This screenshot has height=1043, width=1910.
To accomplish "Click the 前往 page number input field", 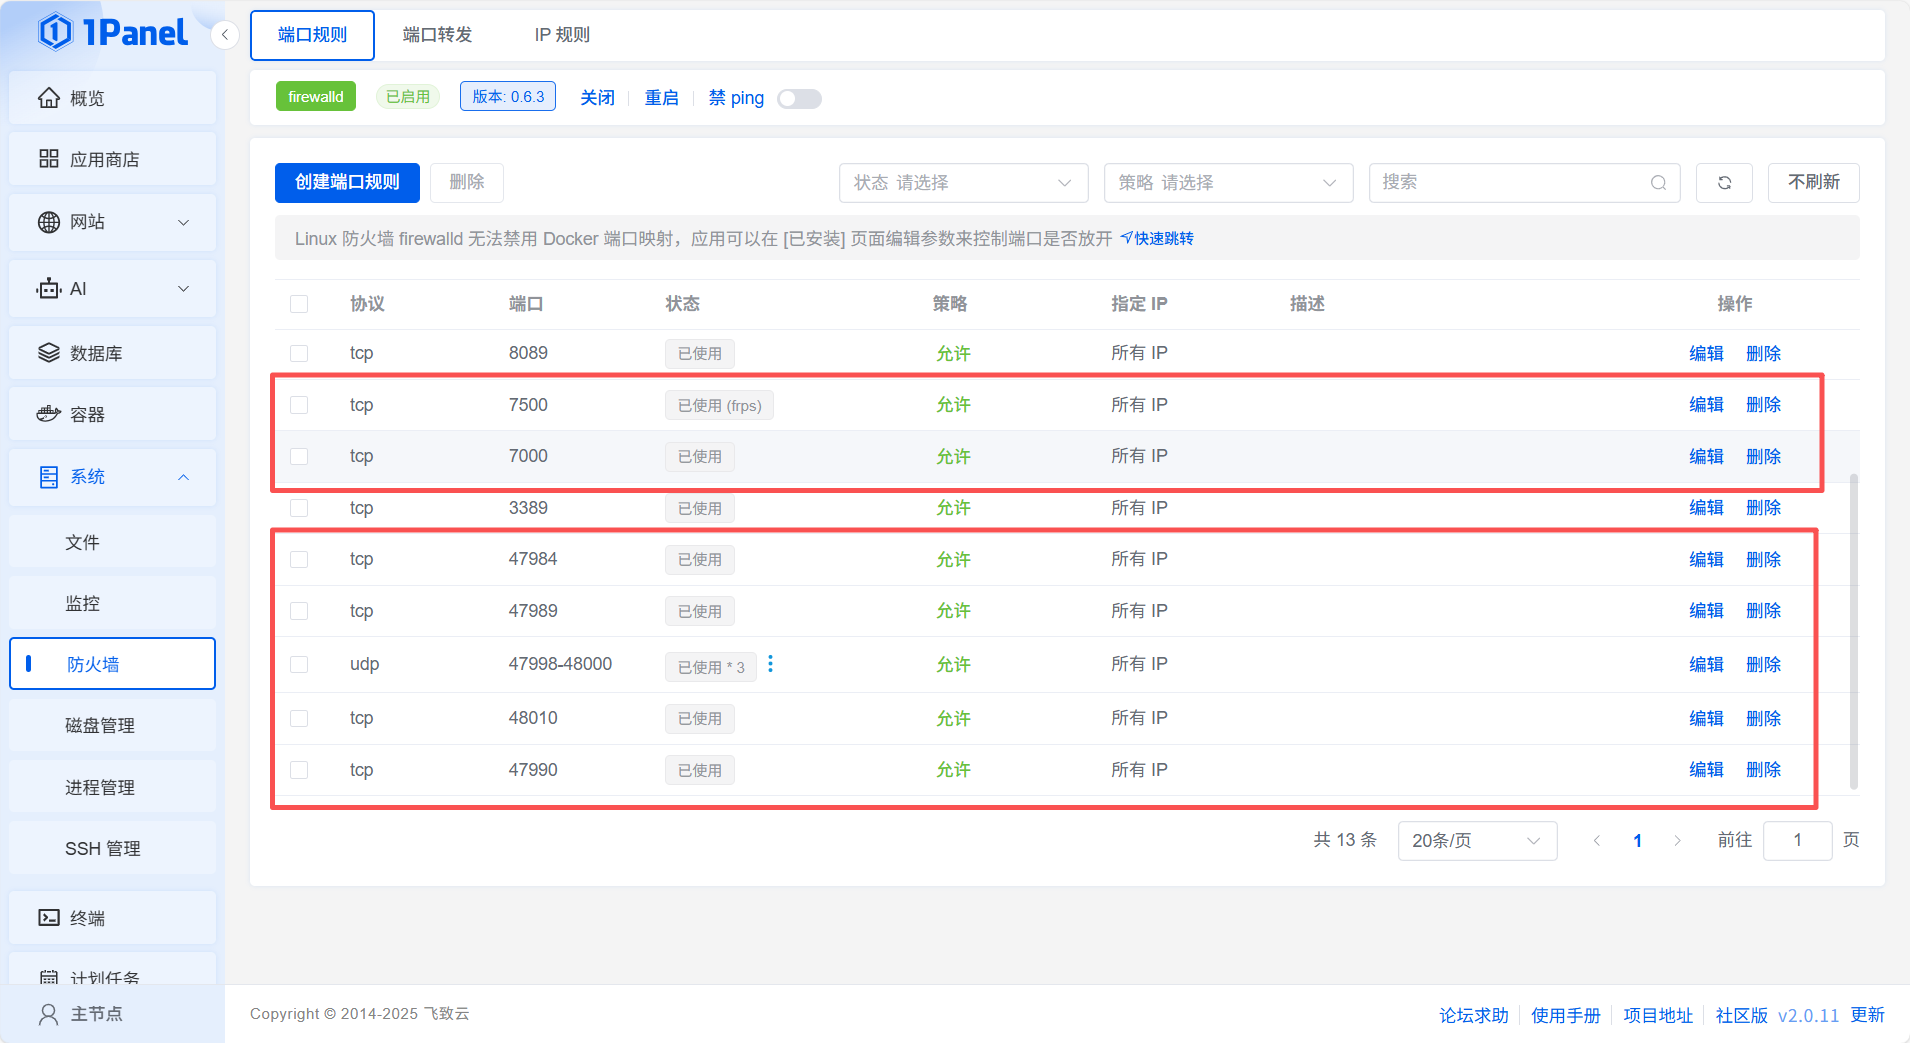I will click(1797, 841).
